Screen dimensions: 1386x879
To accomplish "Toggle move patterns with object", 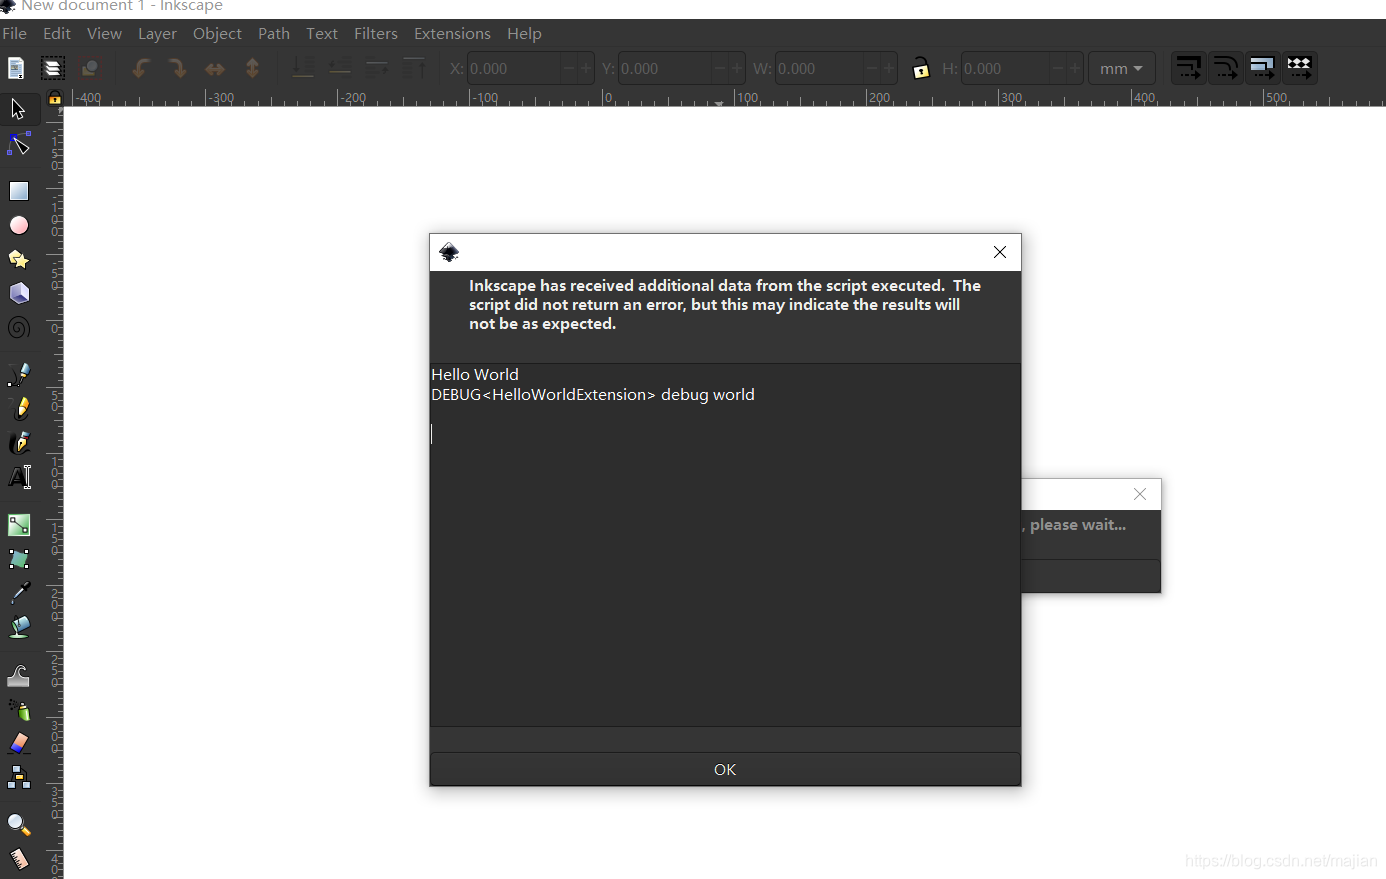I will point(1299,68).
